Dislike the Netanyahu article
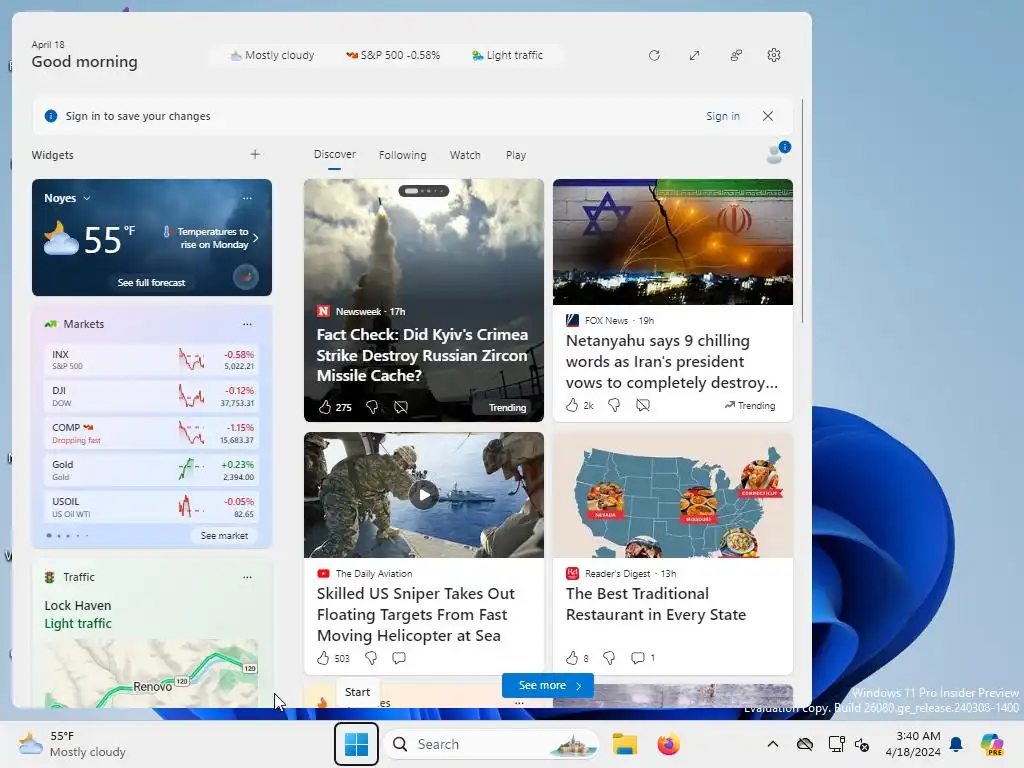The image size is (1024, 768). 614,405
